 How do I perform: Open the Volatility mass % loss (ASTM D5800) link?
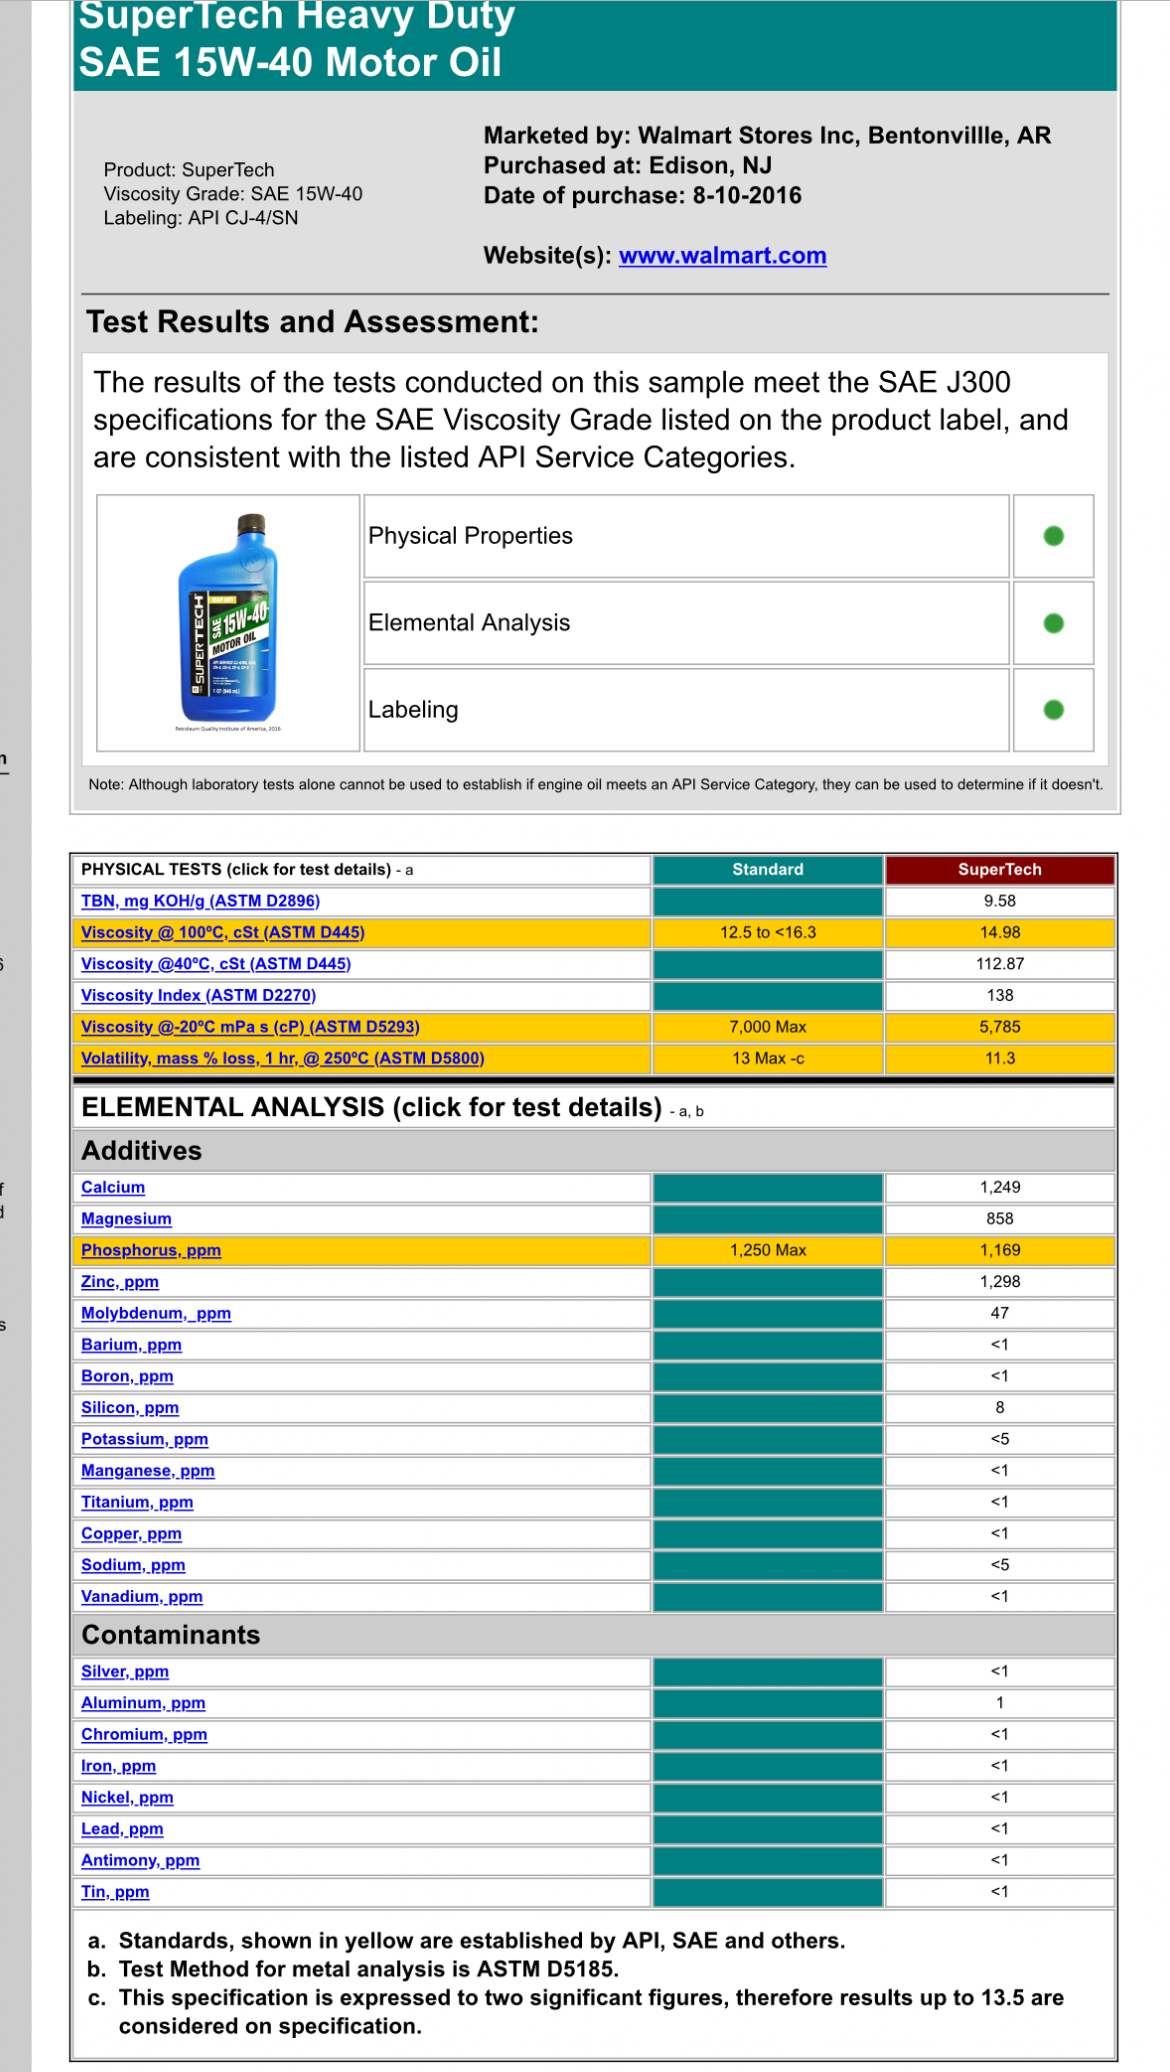click(x=282, y=1058)
